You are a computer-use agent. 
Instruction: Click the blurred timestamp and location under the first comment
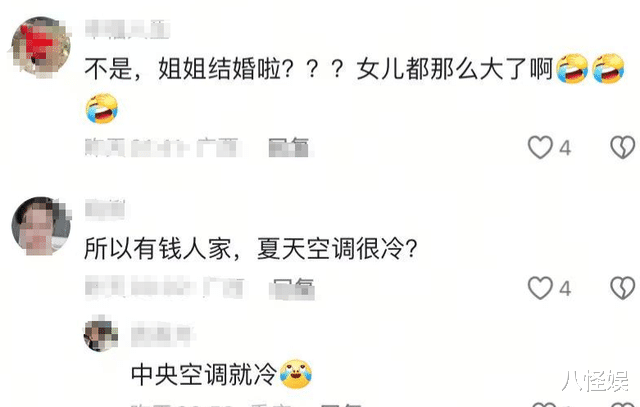pyautogui.click(x=164, y=147)
